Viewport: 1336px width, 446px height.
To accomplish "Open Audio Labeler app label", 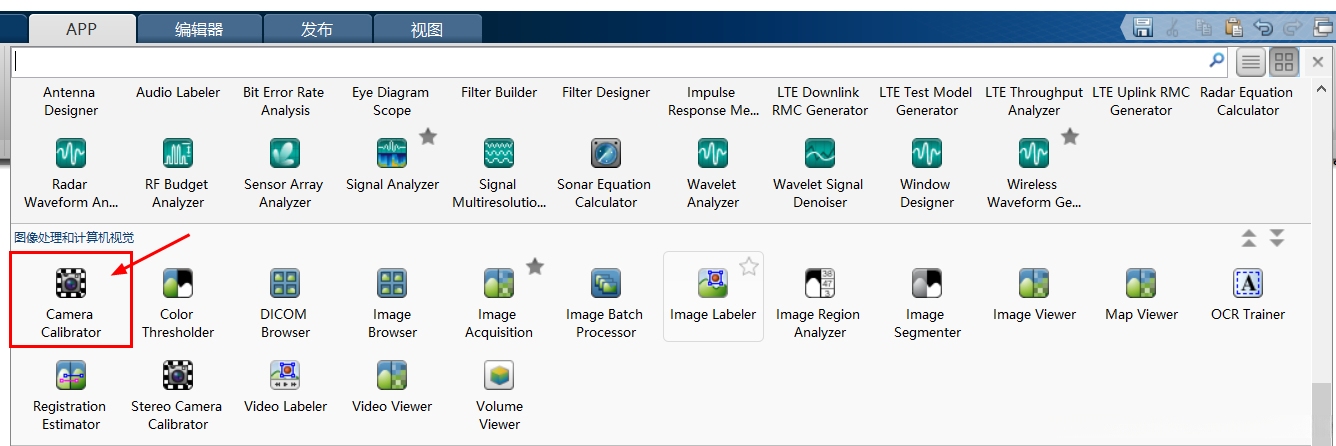I will 178,92.
